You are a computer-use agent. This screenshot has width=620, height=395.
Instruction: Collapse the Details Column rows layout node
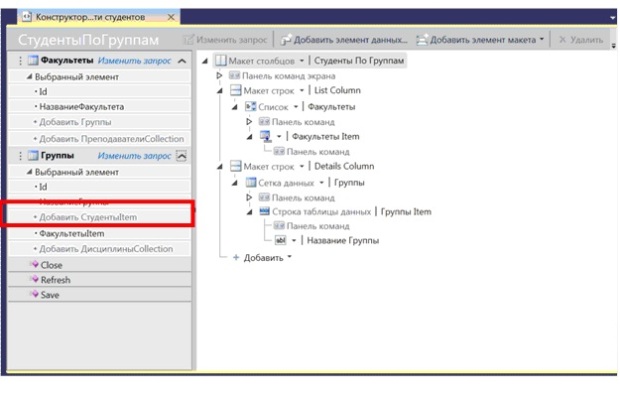coord(219,167)
